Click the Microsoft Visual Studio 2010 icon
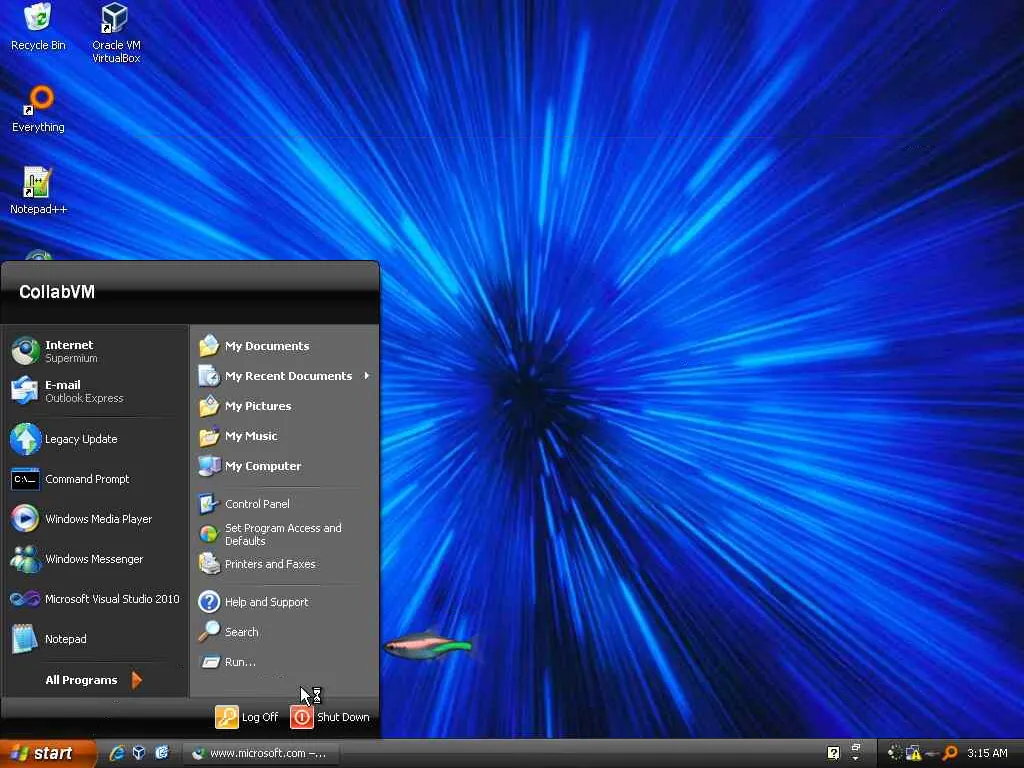The width and height of the screenshot is (1024, 768). click(x=25, y=599)
